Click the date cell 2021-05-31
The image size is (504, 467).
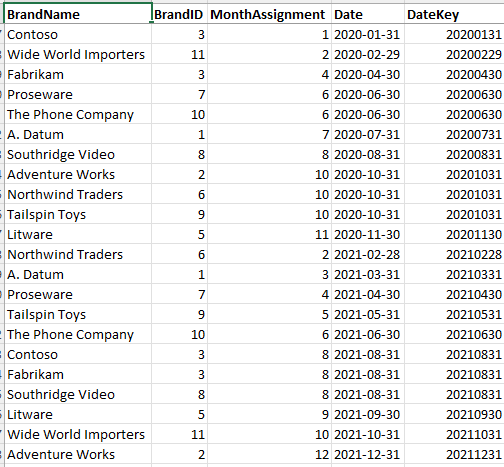click(368, 314)
